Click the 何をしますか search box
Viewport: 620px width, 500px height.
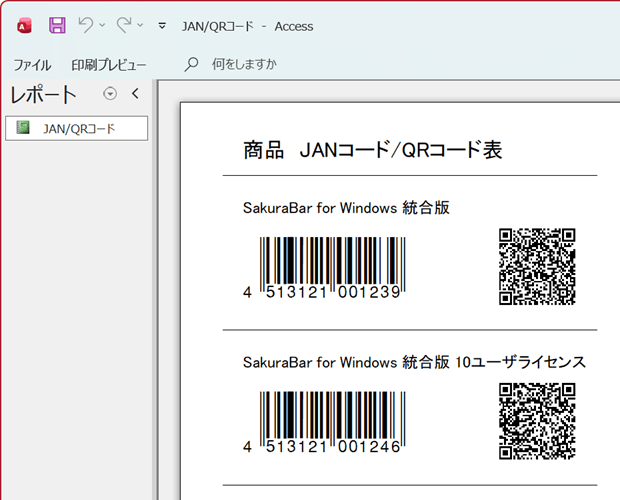point(244,64)
